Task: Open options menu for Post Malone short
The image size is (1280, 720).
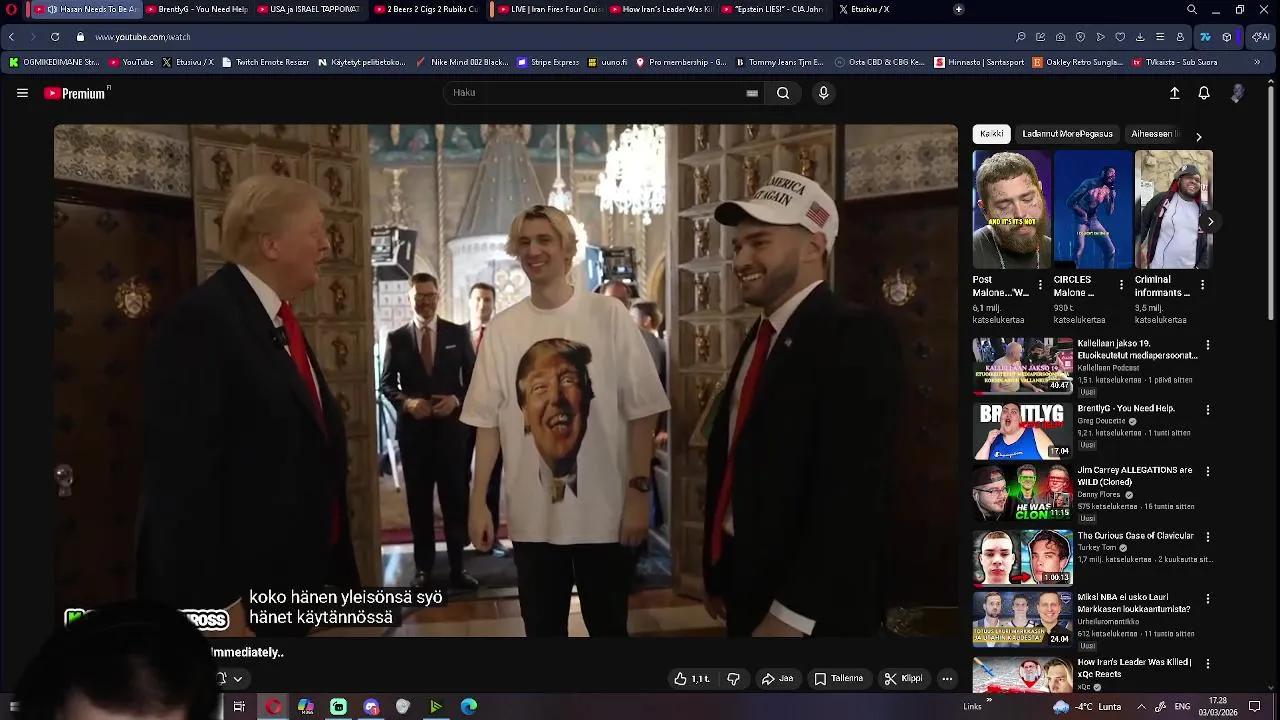Action: 1040,286
